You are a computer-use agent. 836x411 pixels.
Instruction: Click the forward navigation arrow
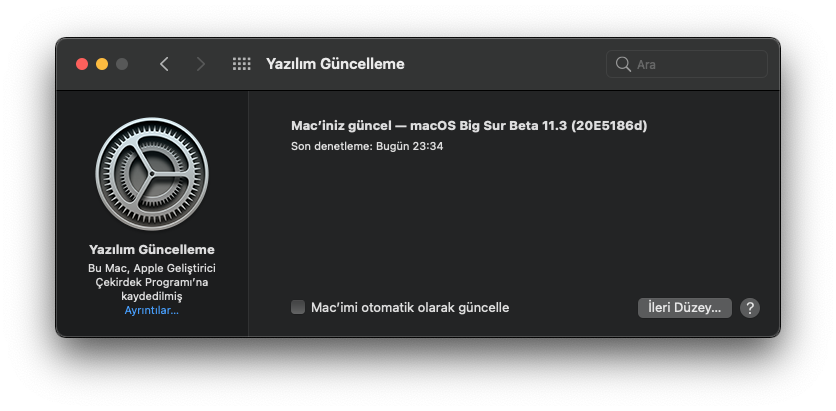tap(201, 64)
